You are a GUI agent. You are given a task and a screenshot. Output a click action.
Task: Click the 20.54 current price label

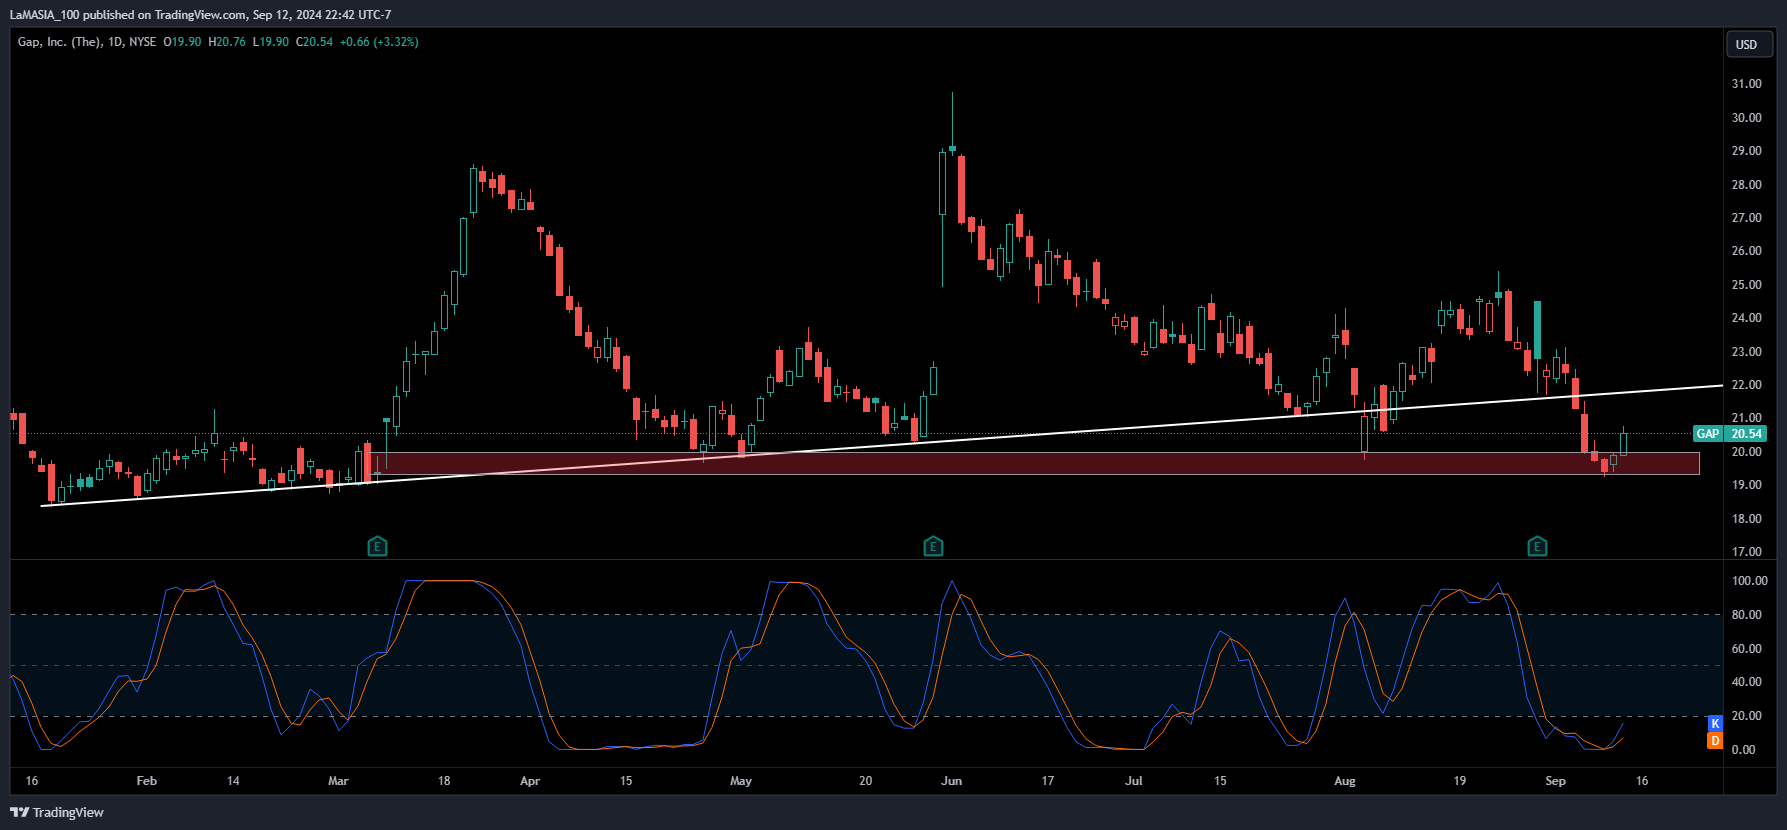click(1747, 434)
